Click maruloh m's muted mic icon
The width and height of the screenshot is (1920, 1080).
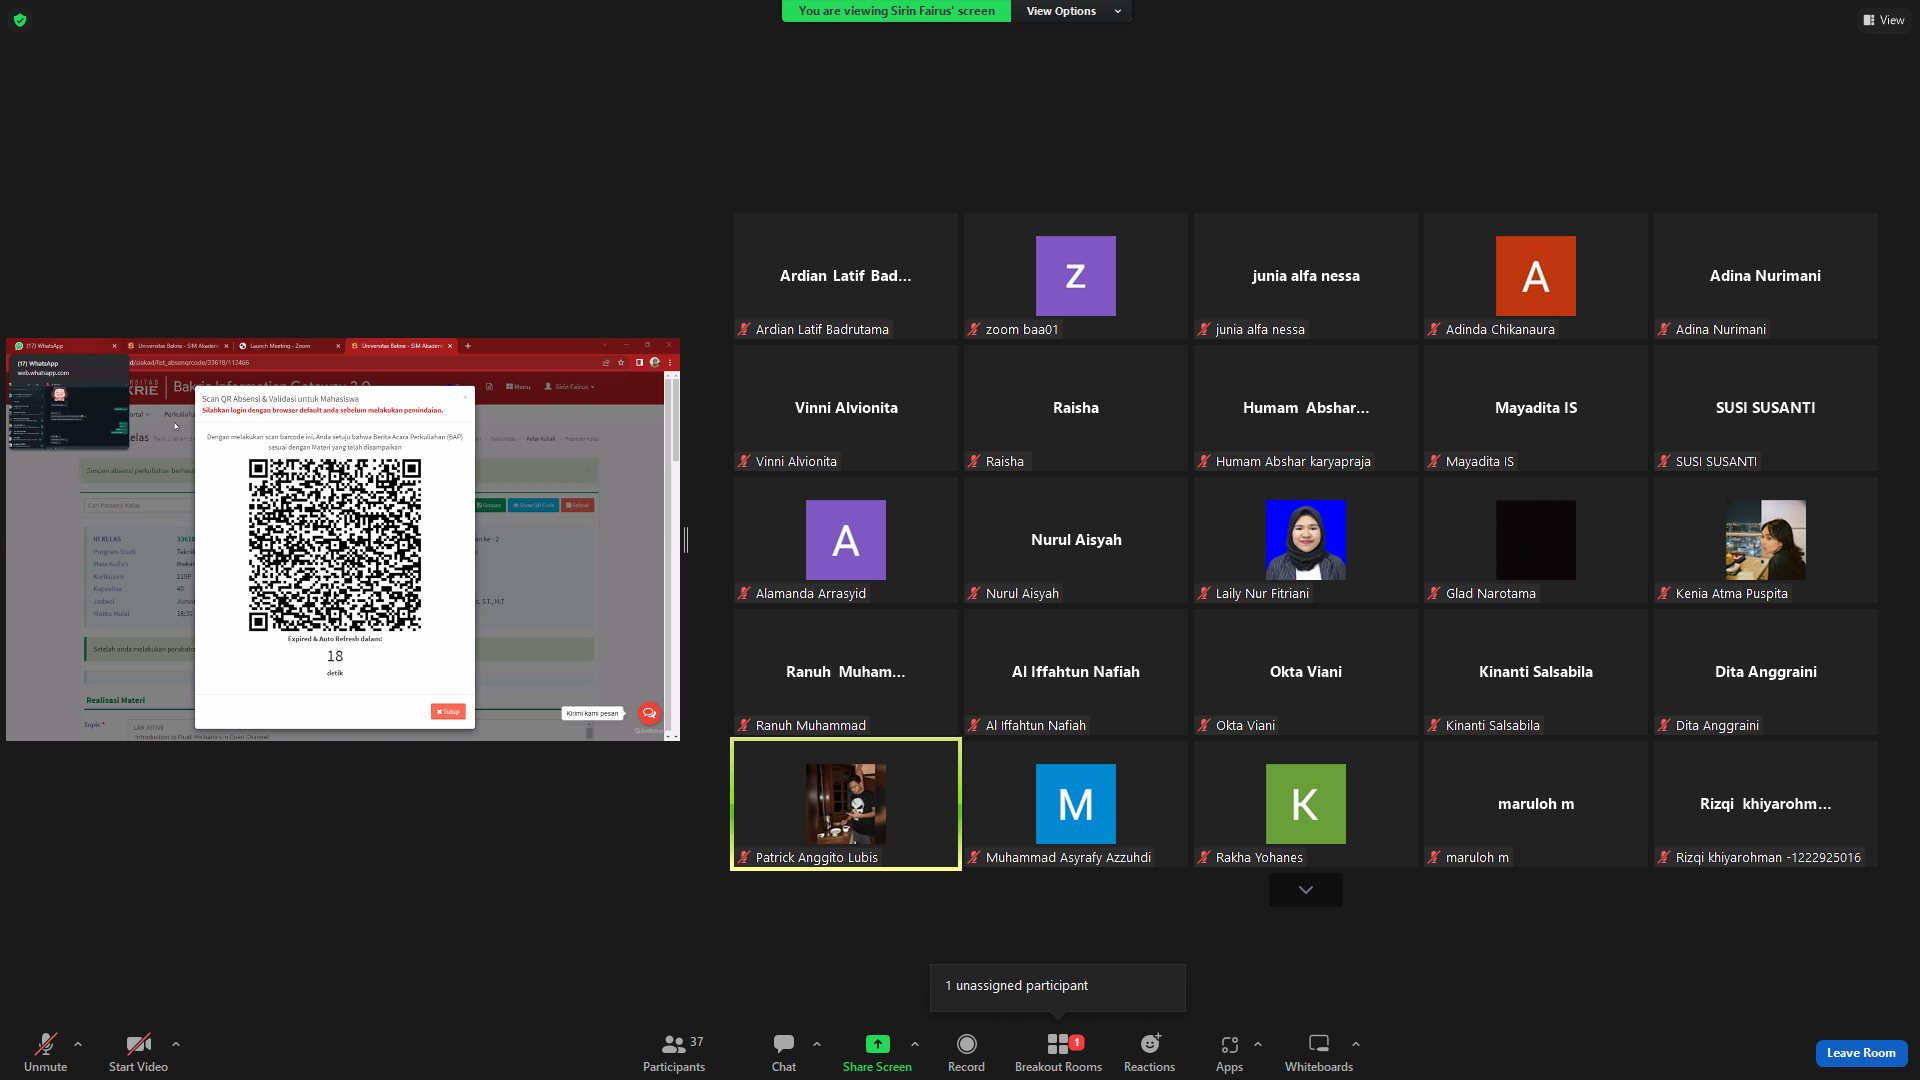point(1434,857)
